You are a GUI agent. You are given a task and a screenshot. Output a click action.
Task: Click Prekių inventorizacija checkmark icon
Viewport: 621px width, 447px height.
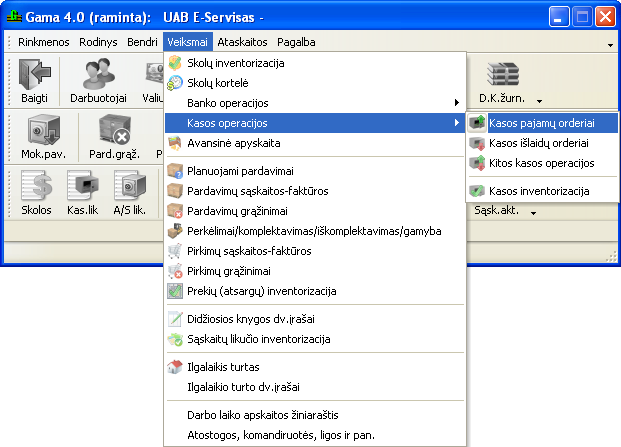175,291
